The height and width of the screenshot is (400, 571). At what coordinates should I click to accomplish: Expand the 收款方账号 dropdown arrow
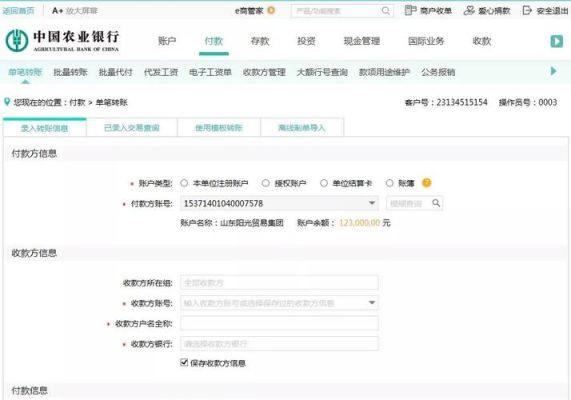[372, 303]
